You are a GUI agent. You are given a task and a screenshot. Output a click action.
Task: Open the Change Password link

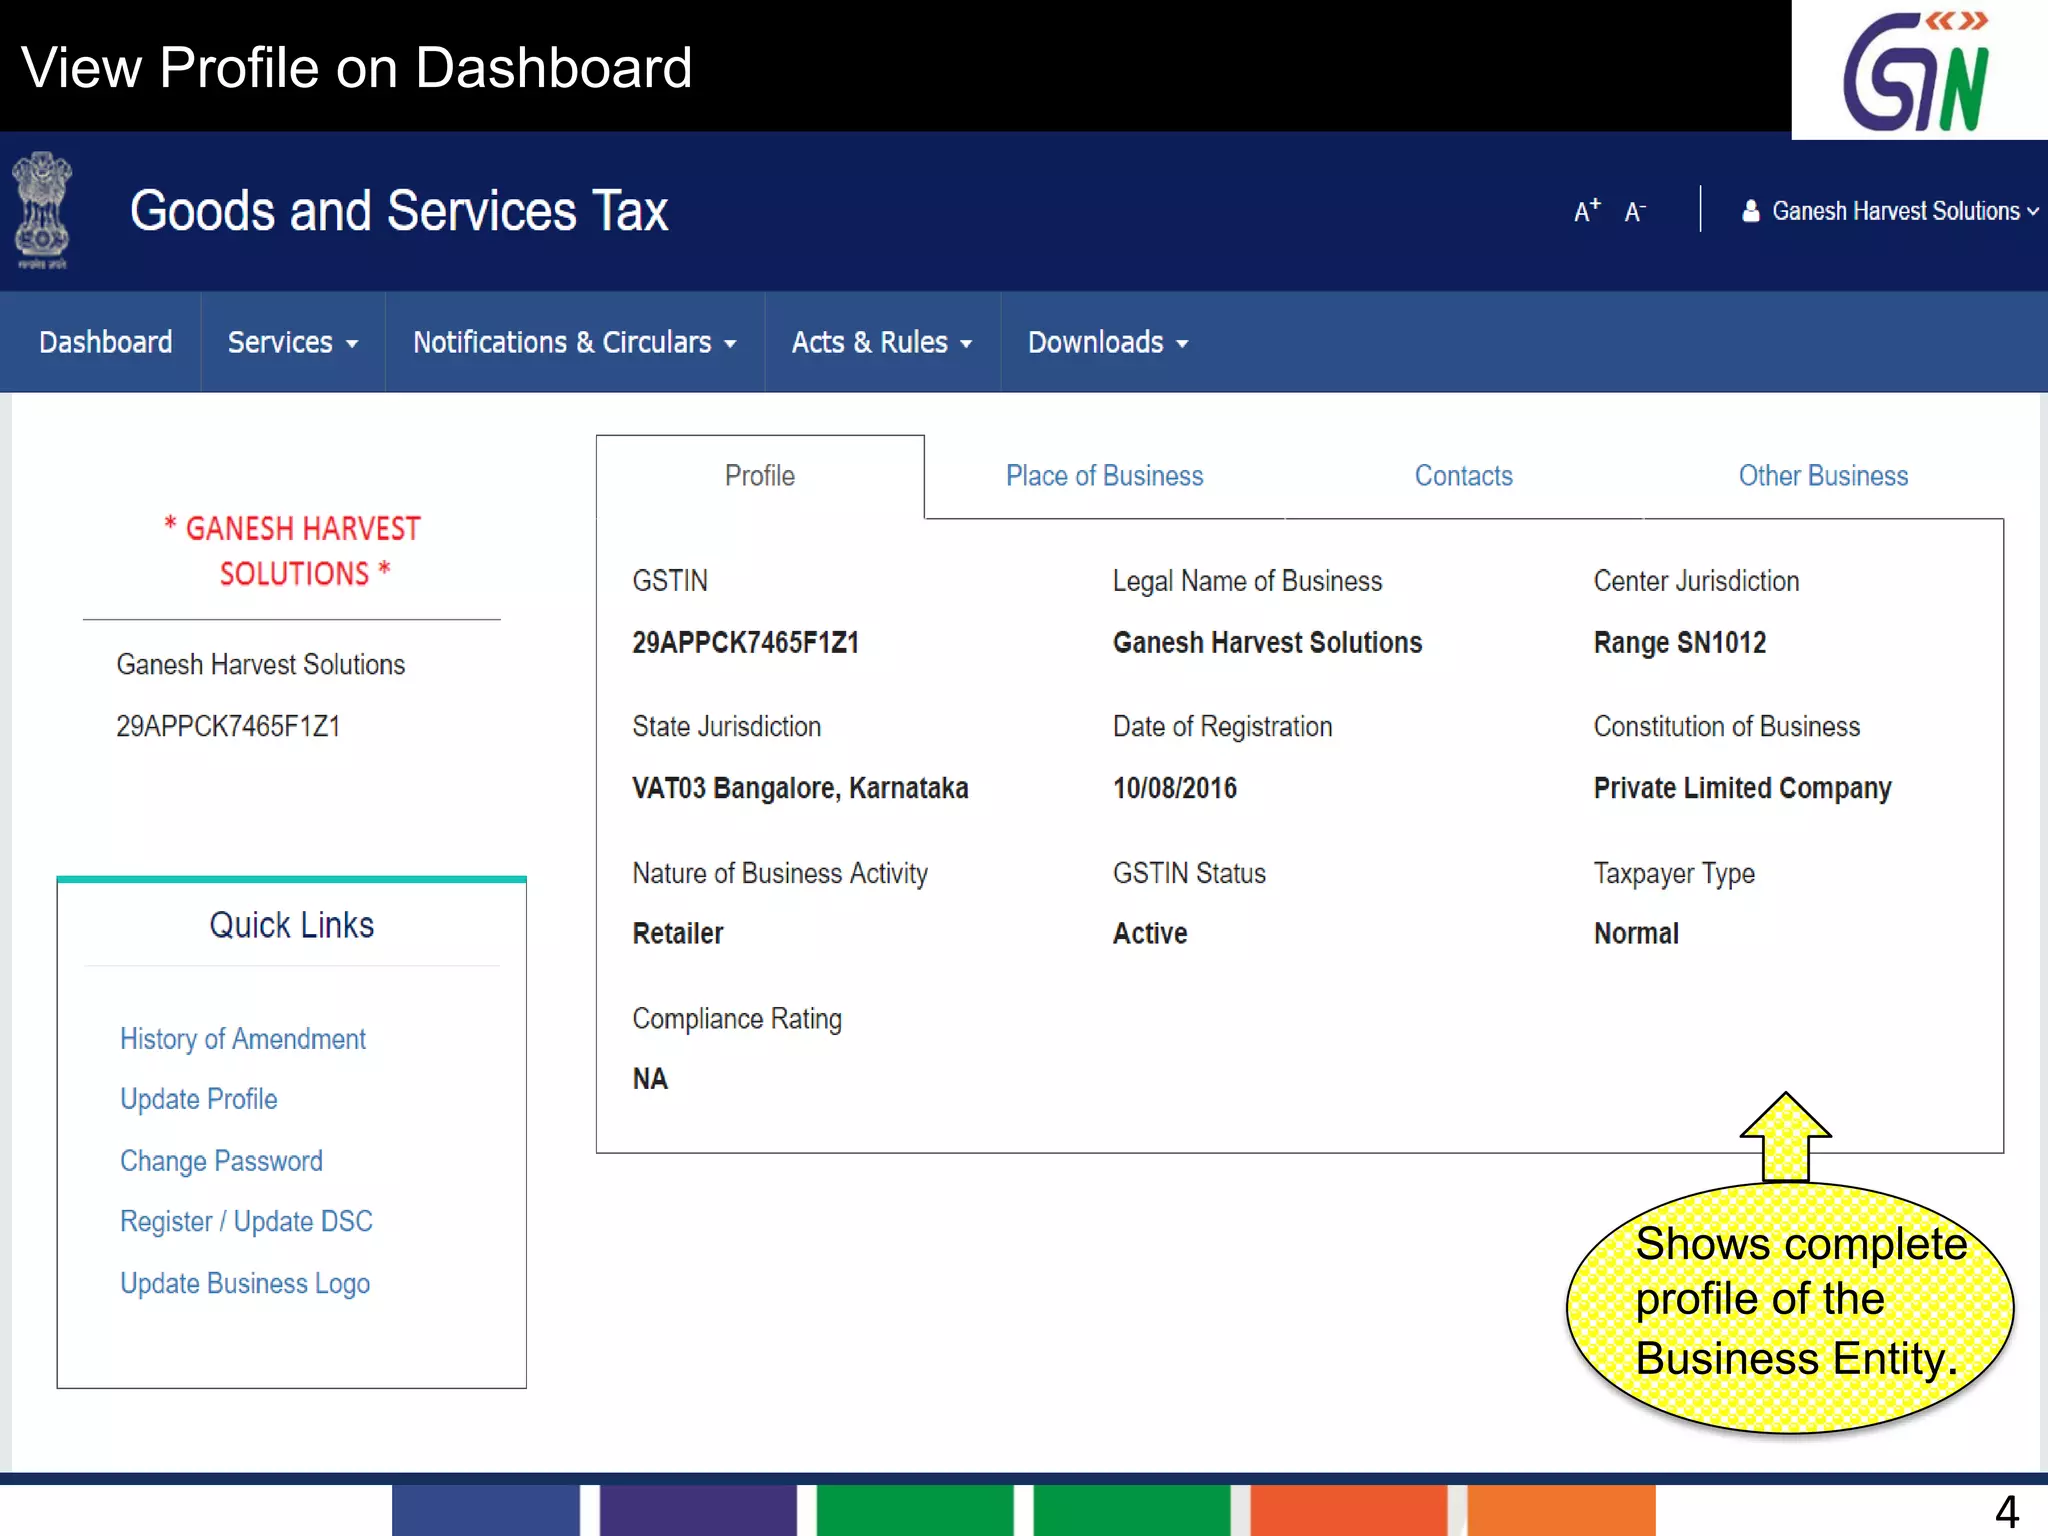tap(221, 1161)
